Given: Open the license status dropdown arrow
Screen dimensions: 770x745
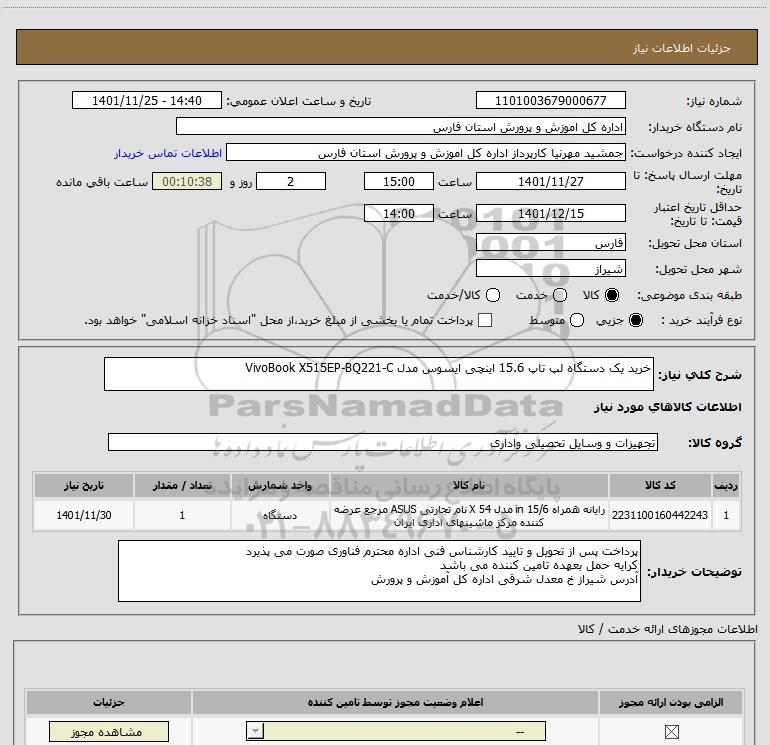Looking at the screenshot, I should [x=255, y=731].
